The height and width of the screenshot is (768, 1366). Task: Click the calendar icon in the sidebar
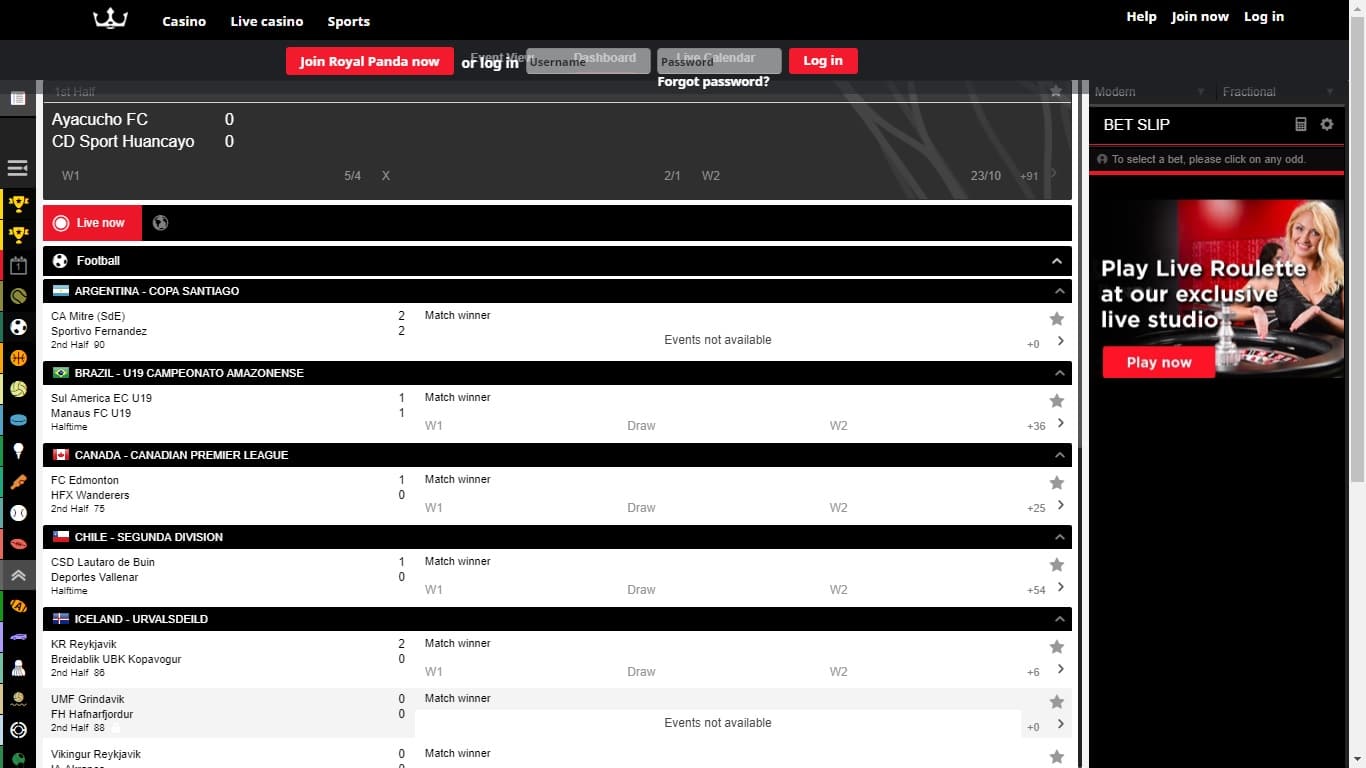(18, 265)
